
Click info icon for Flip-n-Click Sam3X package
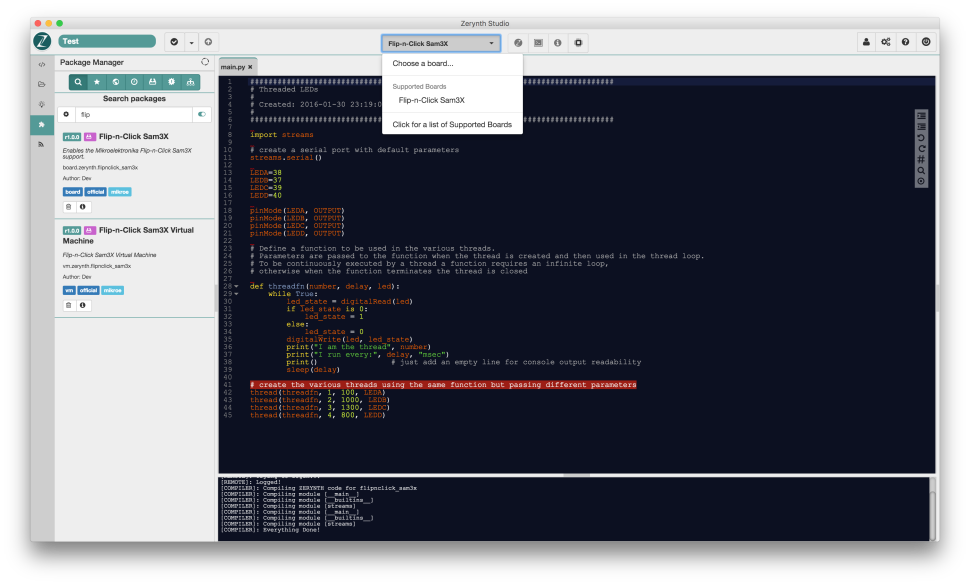[x=83, y=207]
